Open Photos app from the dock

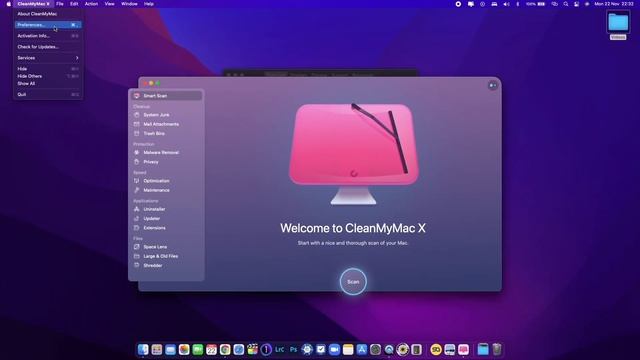184,349
